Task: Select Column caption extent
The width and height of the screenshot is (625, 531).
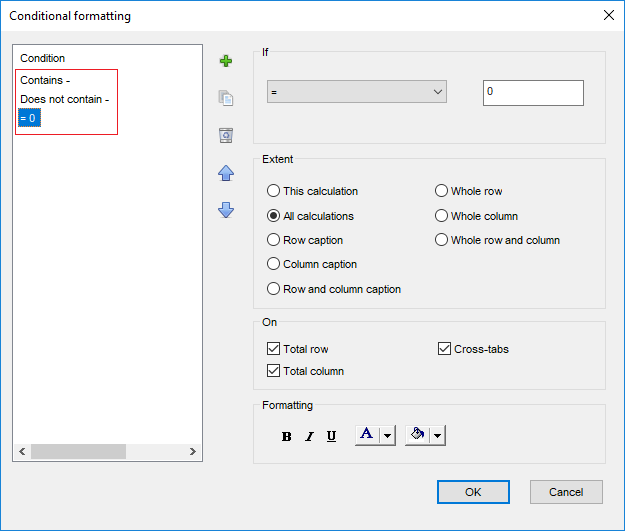Action: tap(312, 264)
